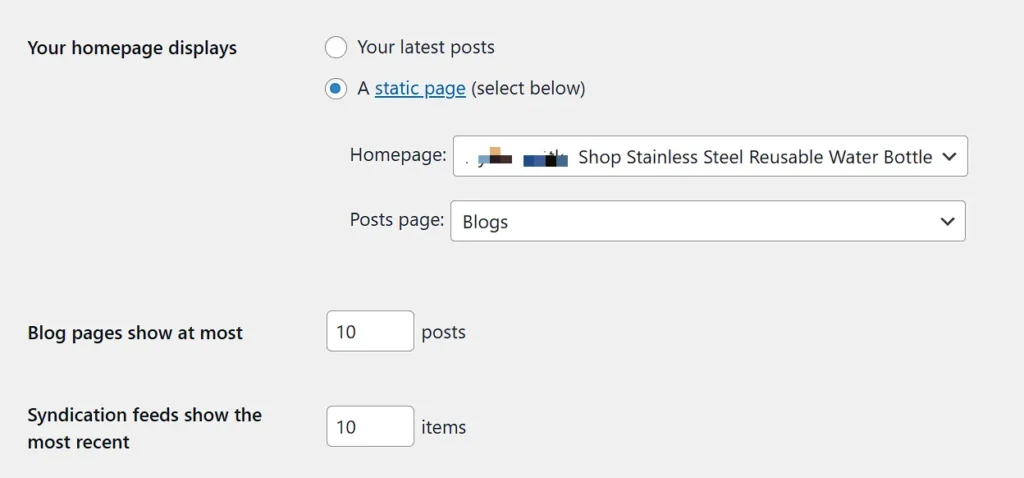Click the 'Your homepage displays' heading label

tap(132, 48)
